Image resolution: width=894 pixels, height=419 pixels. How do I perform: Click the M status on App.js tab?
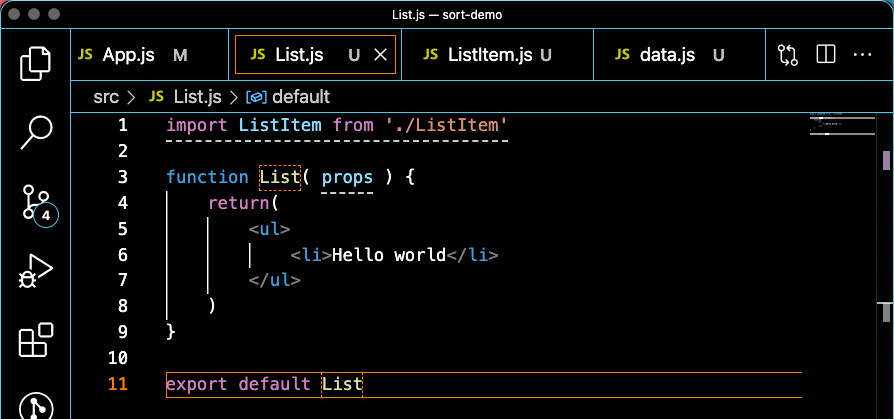click(x=180, y=55)
